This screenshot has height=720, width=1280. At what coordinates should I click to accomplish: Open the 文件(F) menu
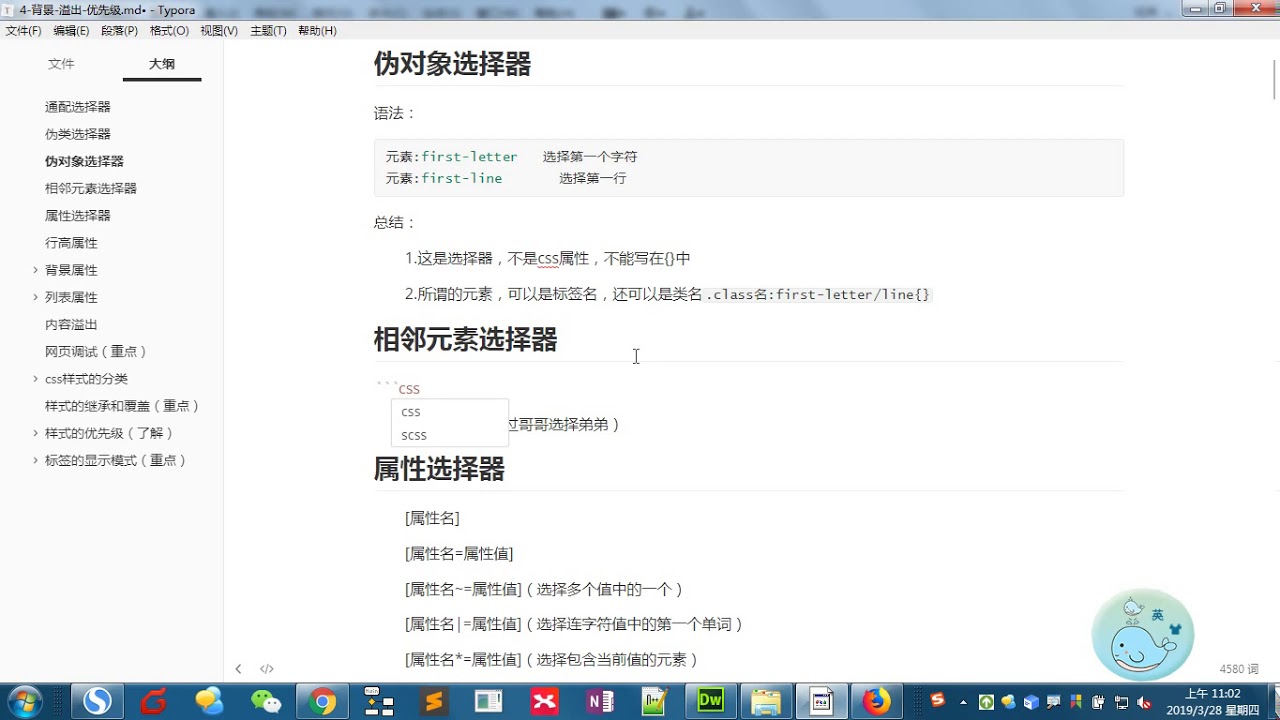(23, 31)
